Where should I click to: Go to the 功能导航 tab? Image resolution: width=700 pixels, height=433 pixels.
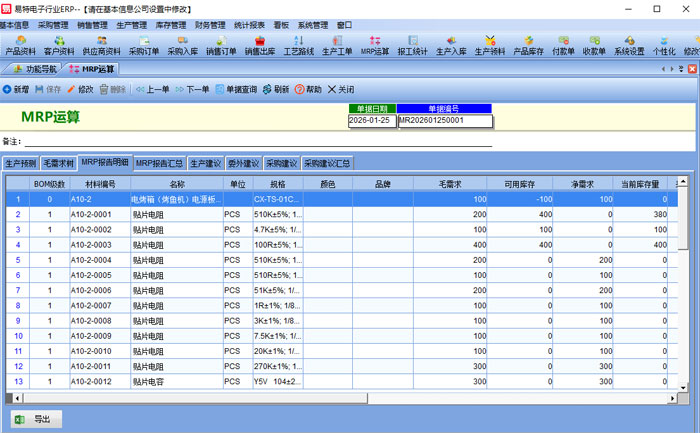(x=35, y=69)
